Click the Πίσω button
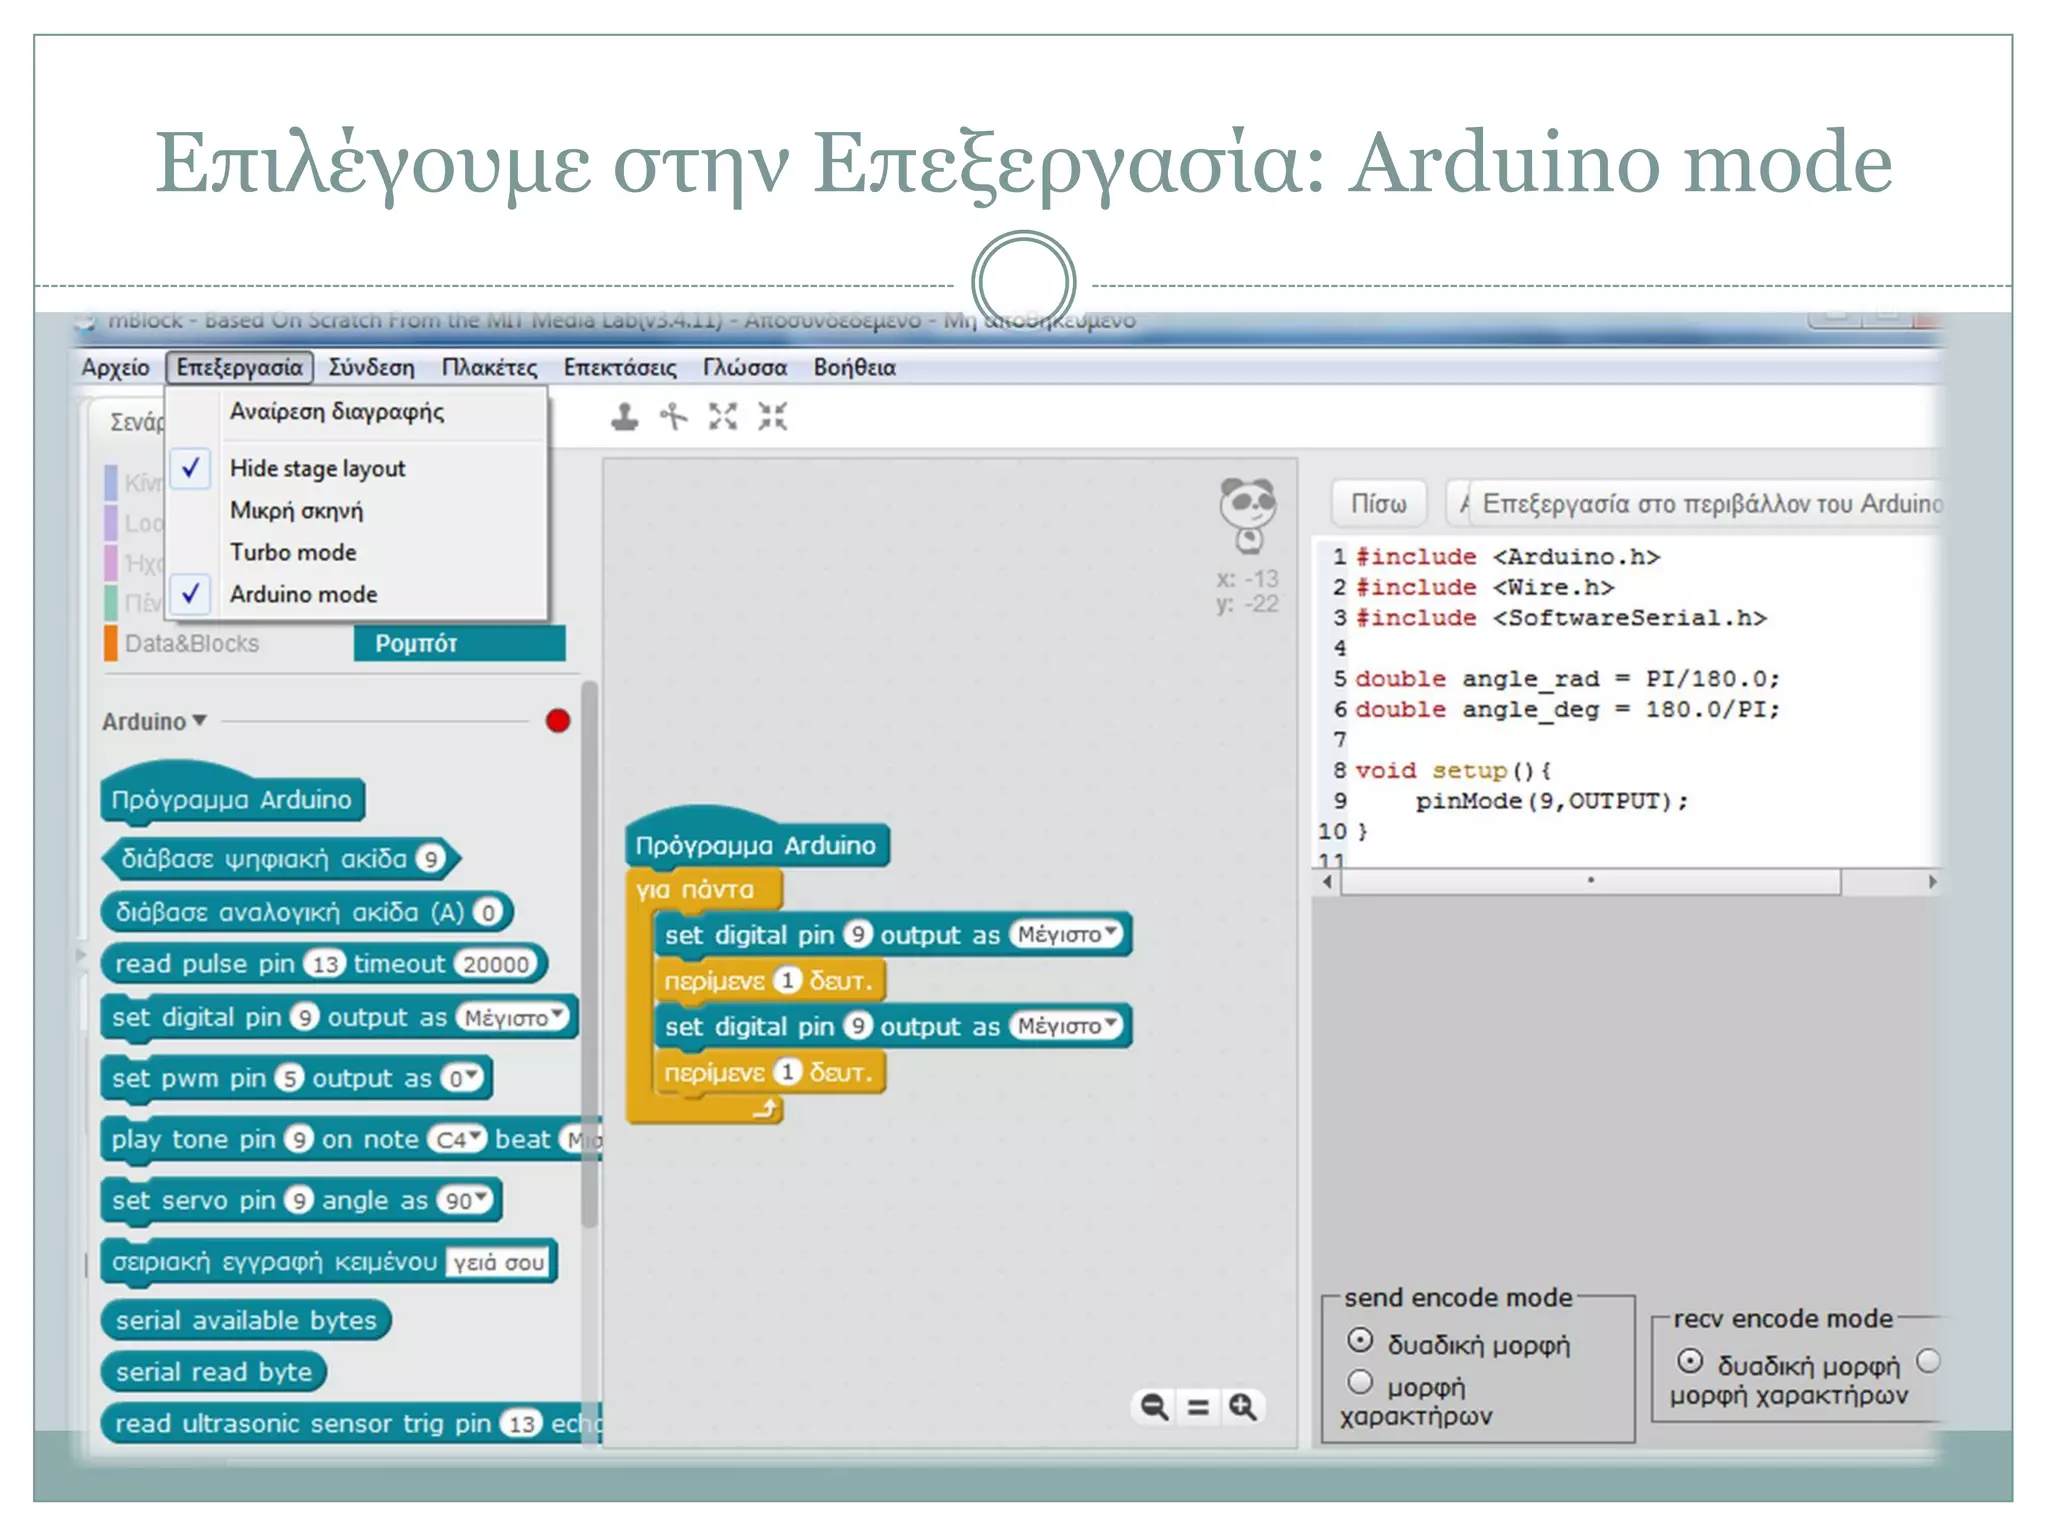This screenshot has width=2048, height=1536. [1378, 503]
